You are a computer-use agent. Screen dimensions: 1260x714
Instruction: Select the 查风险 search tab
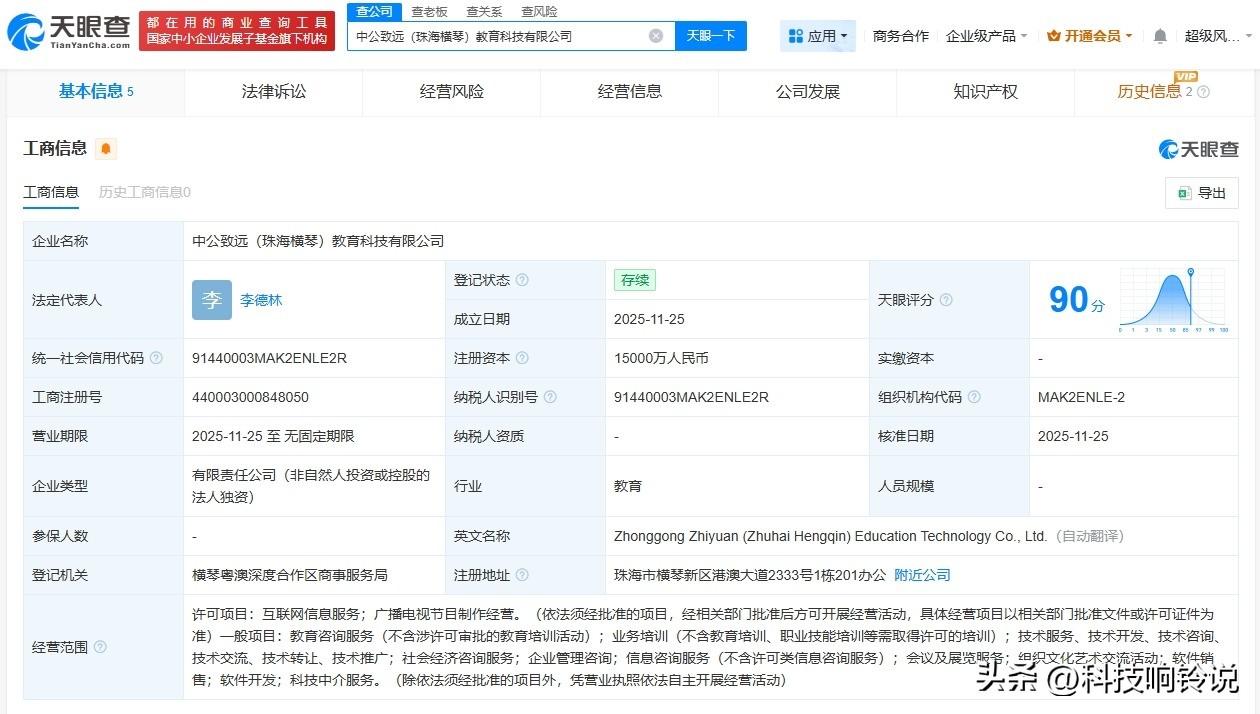(539, 11)
